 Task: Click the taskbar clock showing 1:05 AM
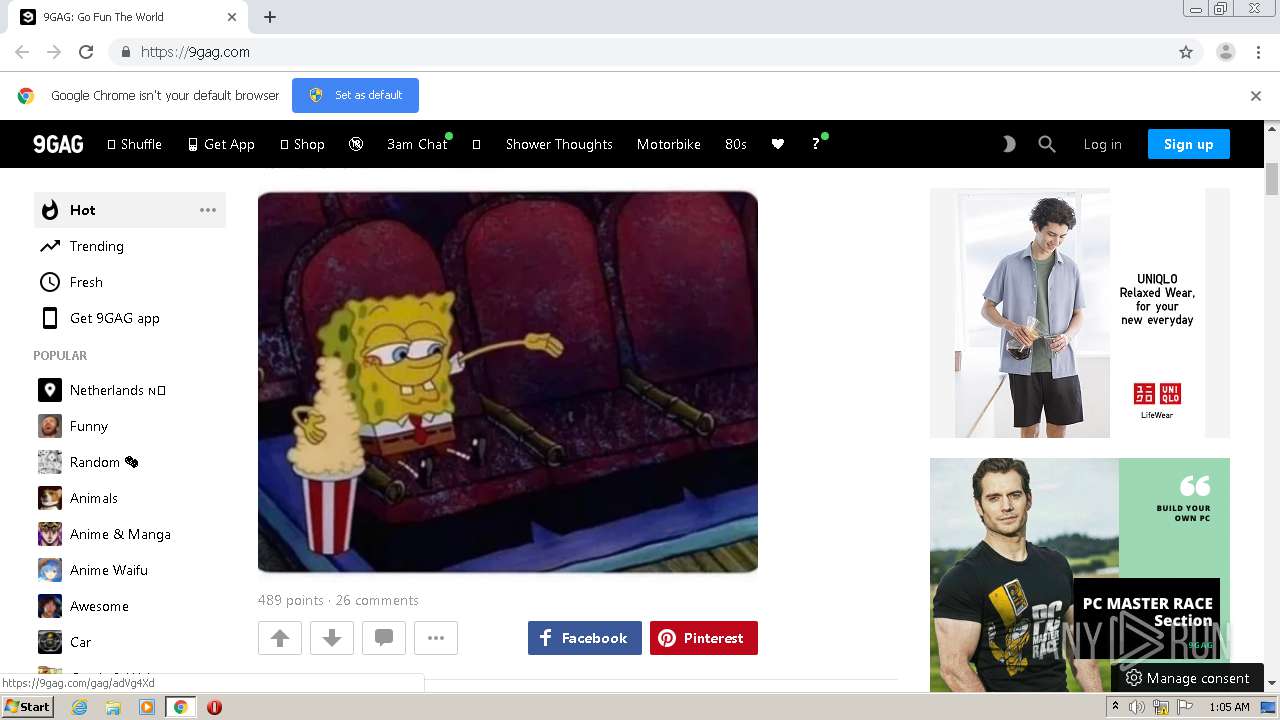[1229, 707]
